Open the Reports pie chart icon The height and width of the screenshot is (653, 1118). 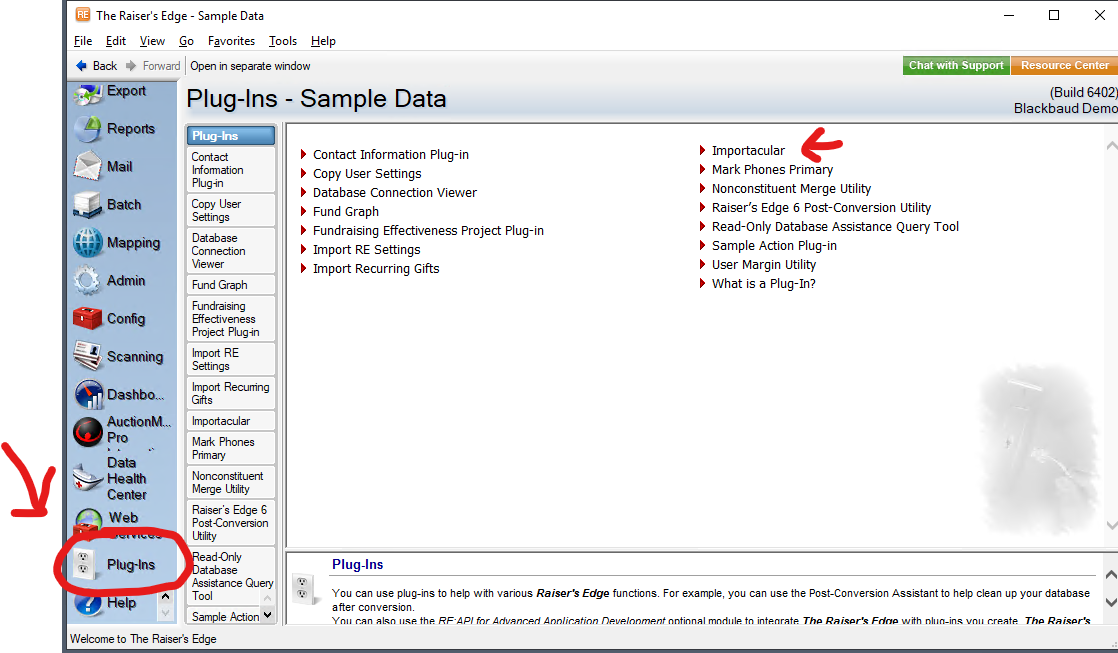tap(88, 129)
